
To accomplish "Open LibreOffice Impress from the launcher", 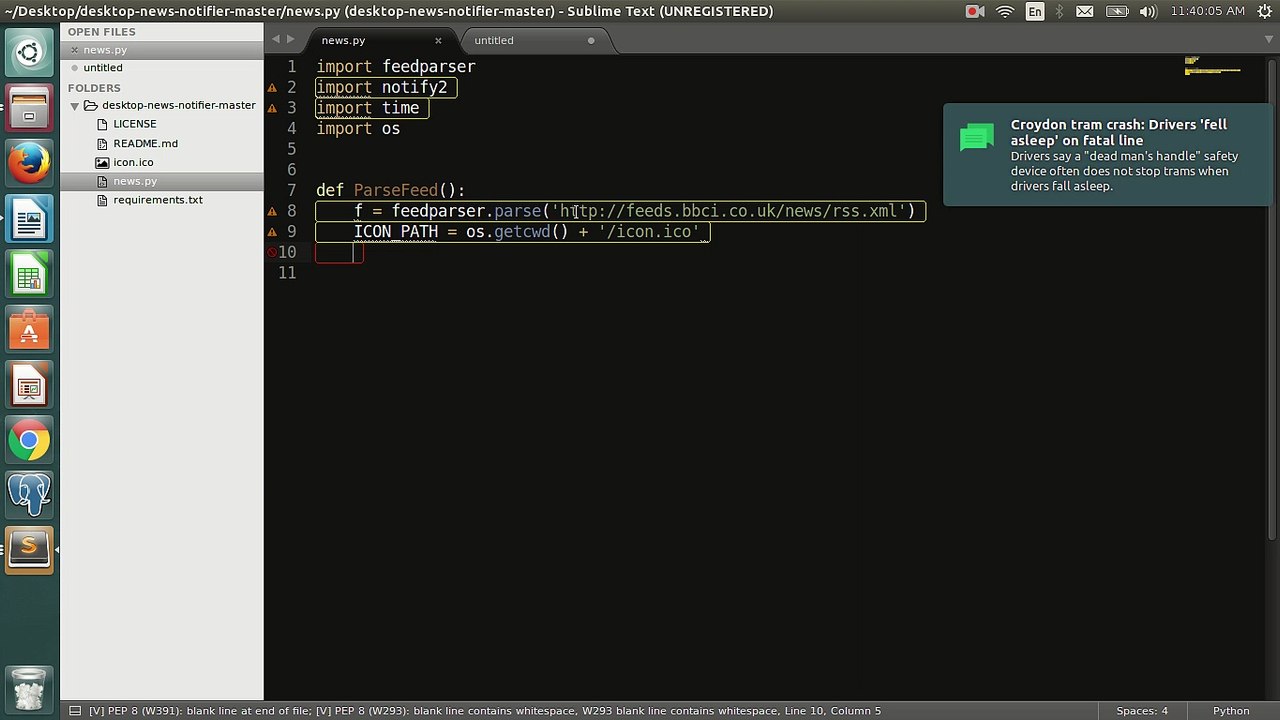I will [x=29, y=385].
